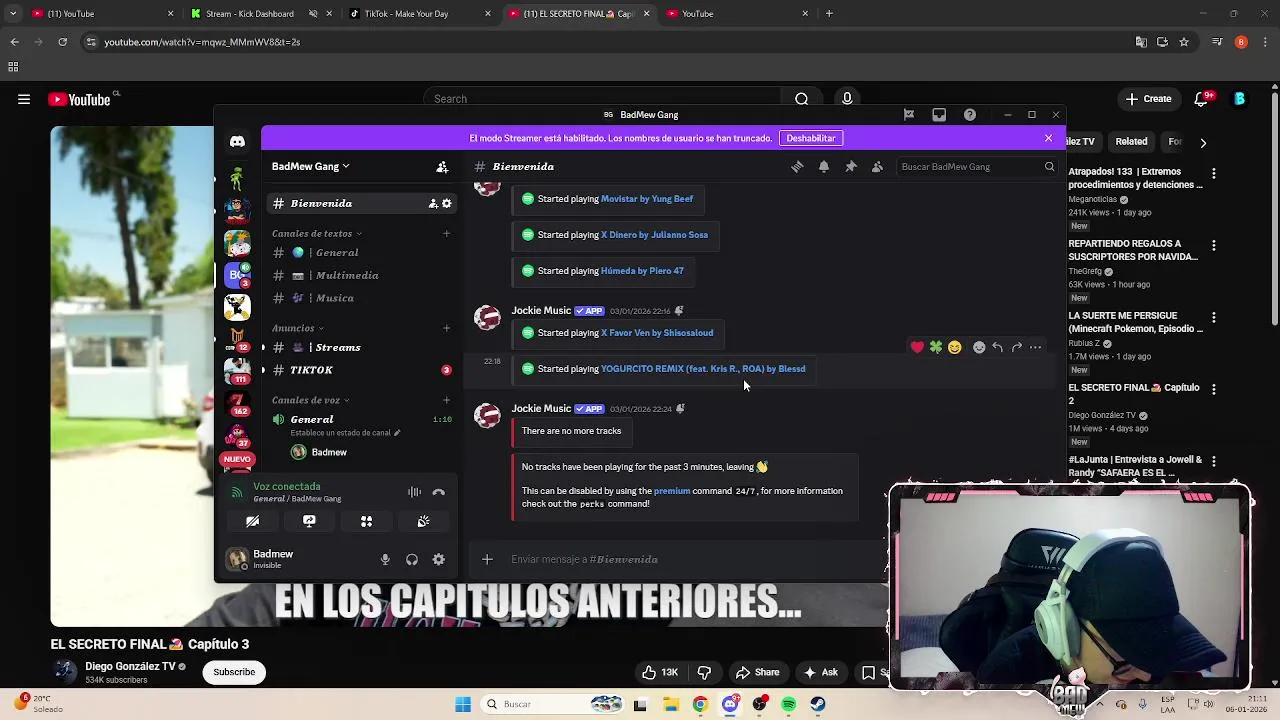Viewport: 1280px width, 720px height.
Task: Open Bienvenida channel settings gear
Action: click(447, 204)
